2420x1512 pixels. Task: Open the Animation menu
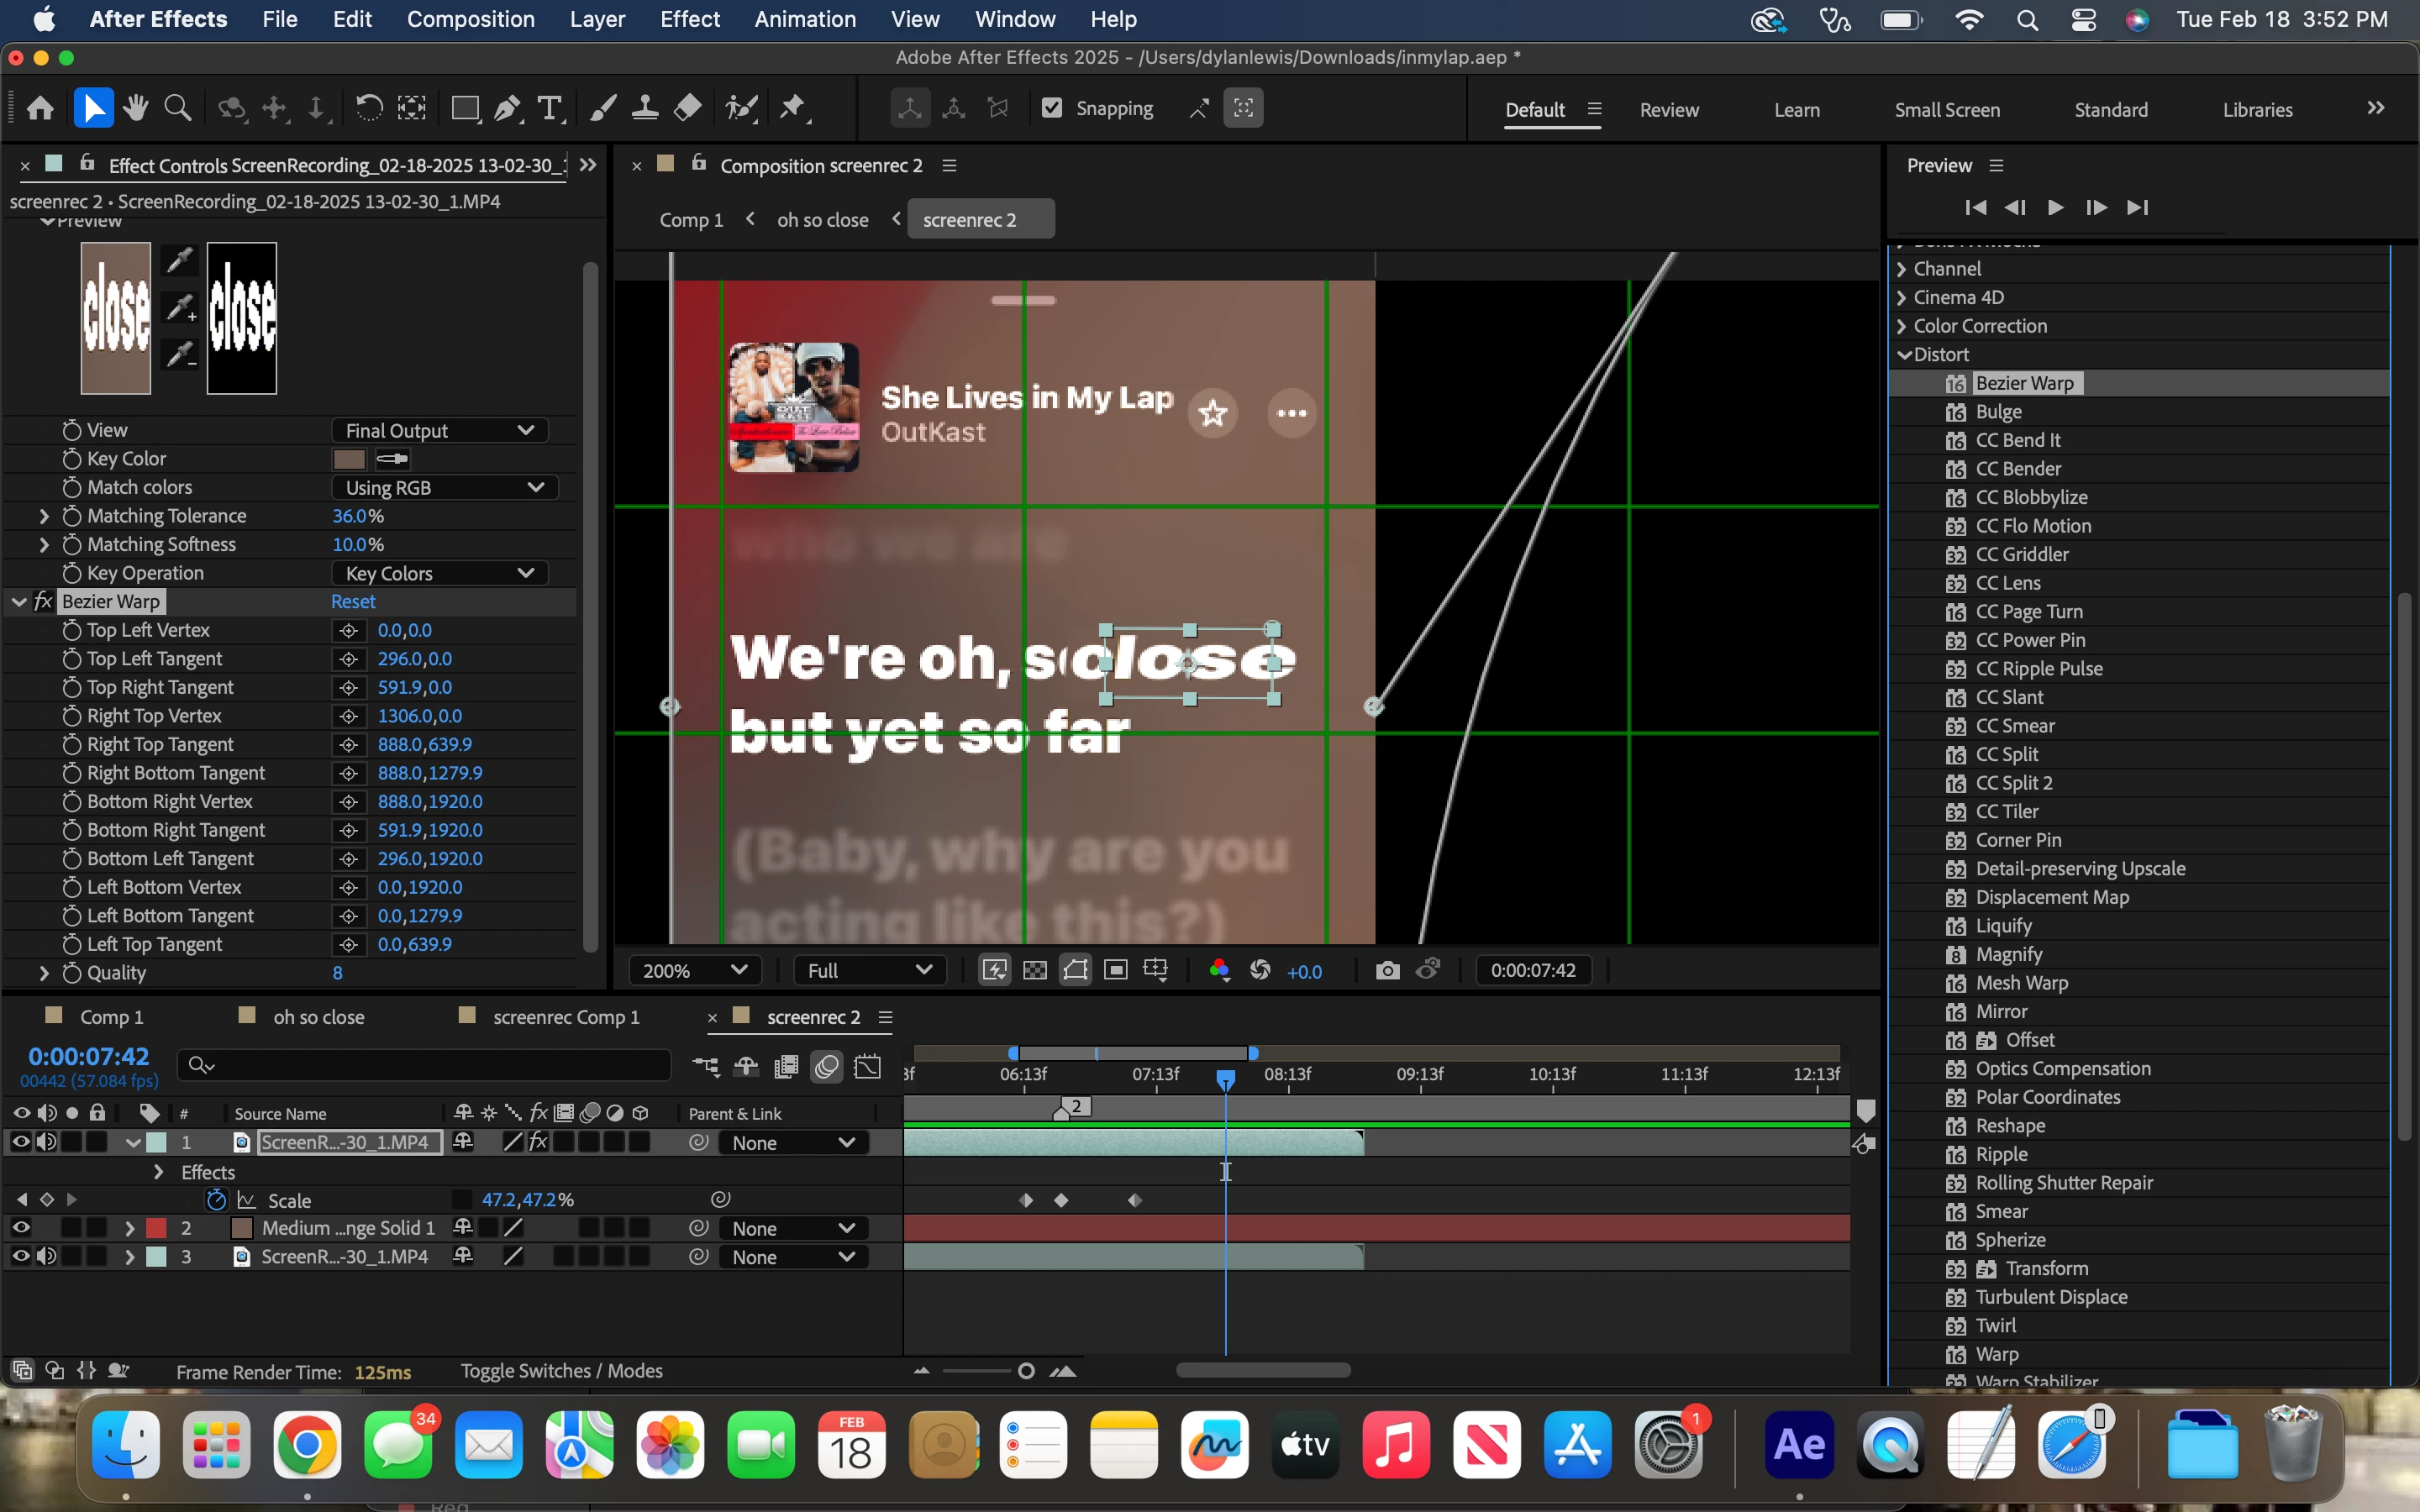tap(805, 19)
